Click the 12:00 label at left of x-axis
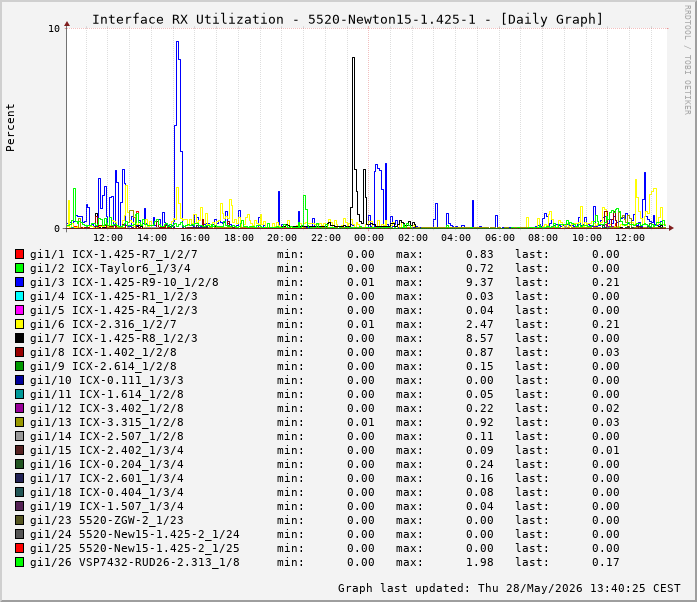 pyautogui.click(x=108, y=237)
